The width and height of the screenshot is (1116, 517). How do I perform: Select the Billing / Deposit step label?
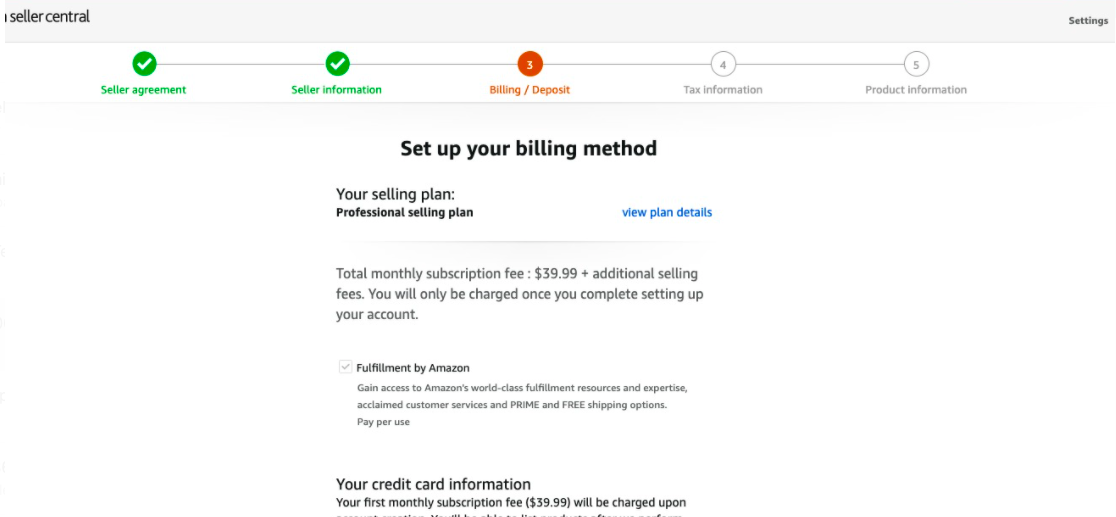coord(530,90)
